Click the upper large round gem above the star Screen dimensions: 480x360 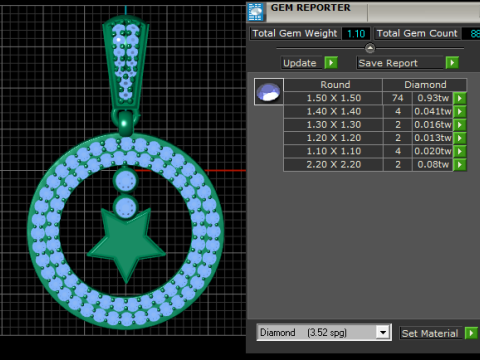[125, 181]
